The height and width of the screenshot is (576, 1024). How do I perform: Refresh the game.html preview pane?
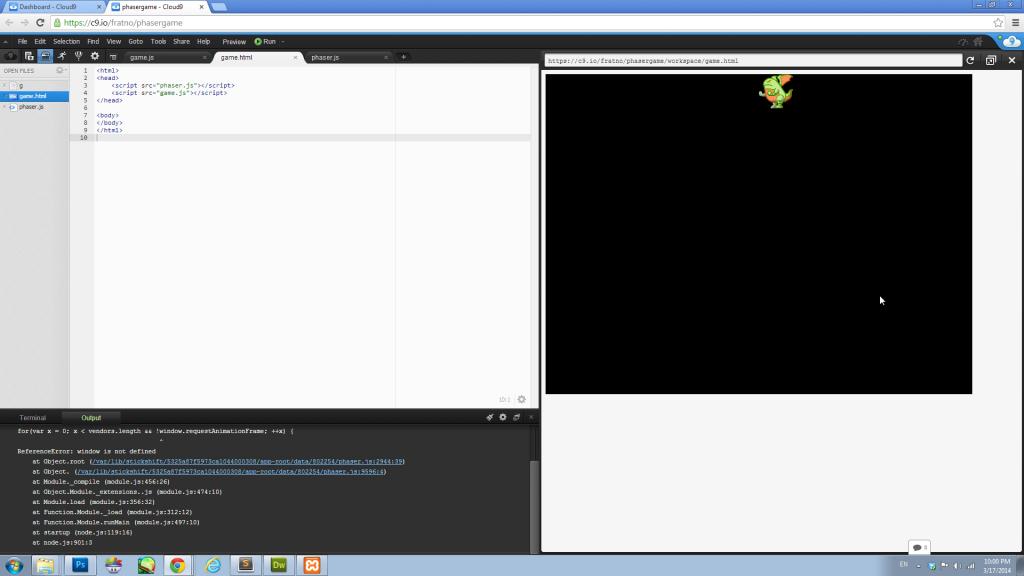coord(969,60)
